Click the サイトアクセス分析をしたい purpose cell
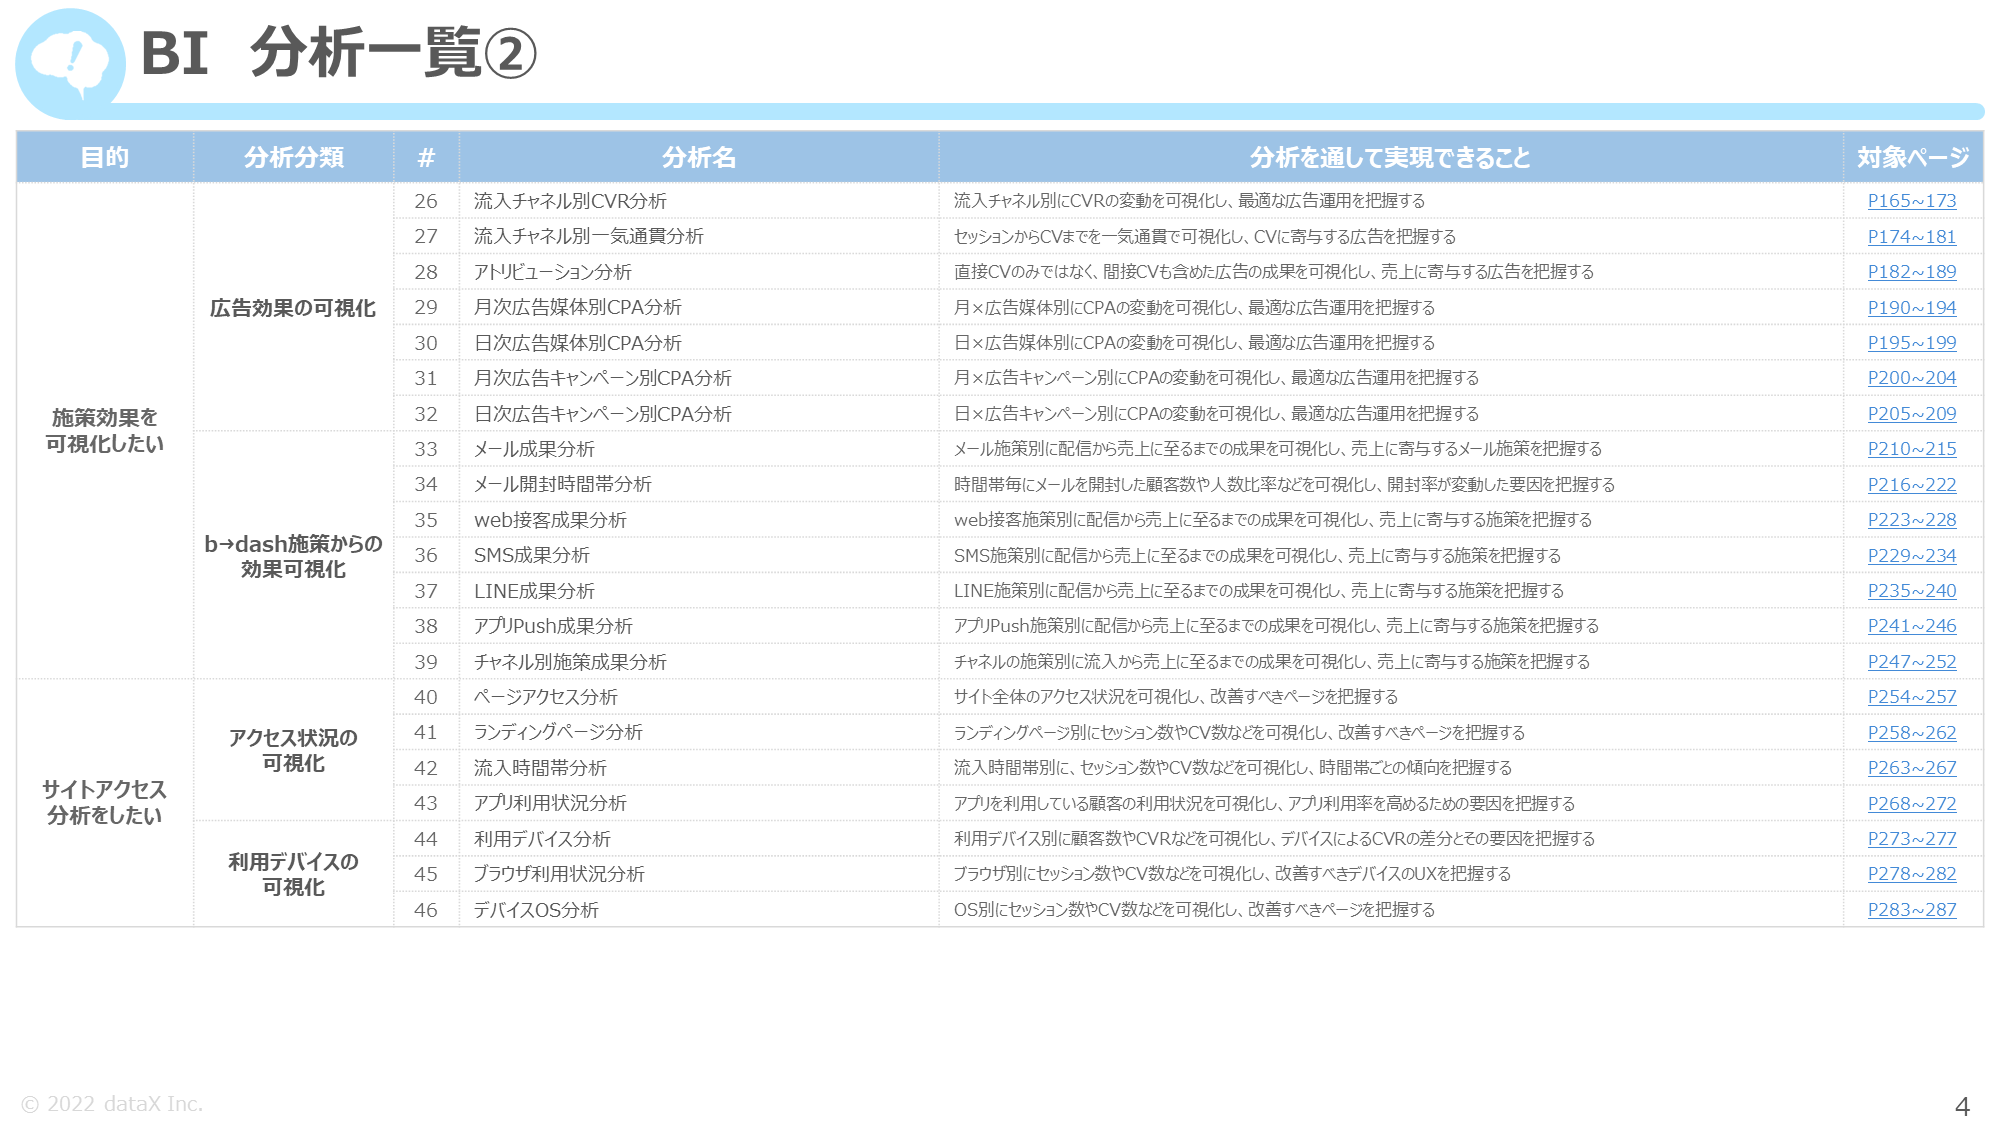The image size is (2000, 1125). (105, 802)
